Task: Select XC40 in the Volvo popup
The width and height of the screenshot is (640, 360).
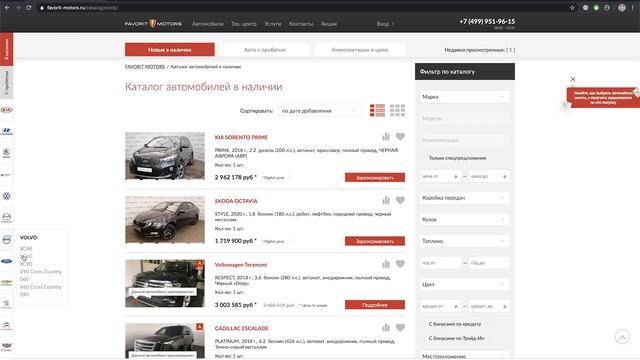Action: click(26, 249)
